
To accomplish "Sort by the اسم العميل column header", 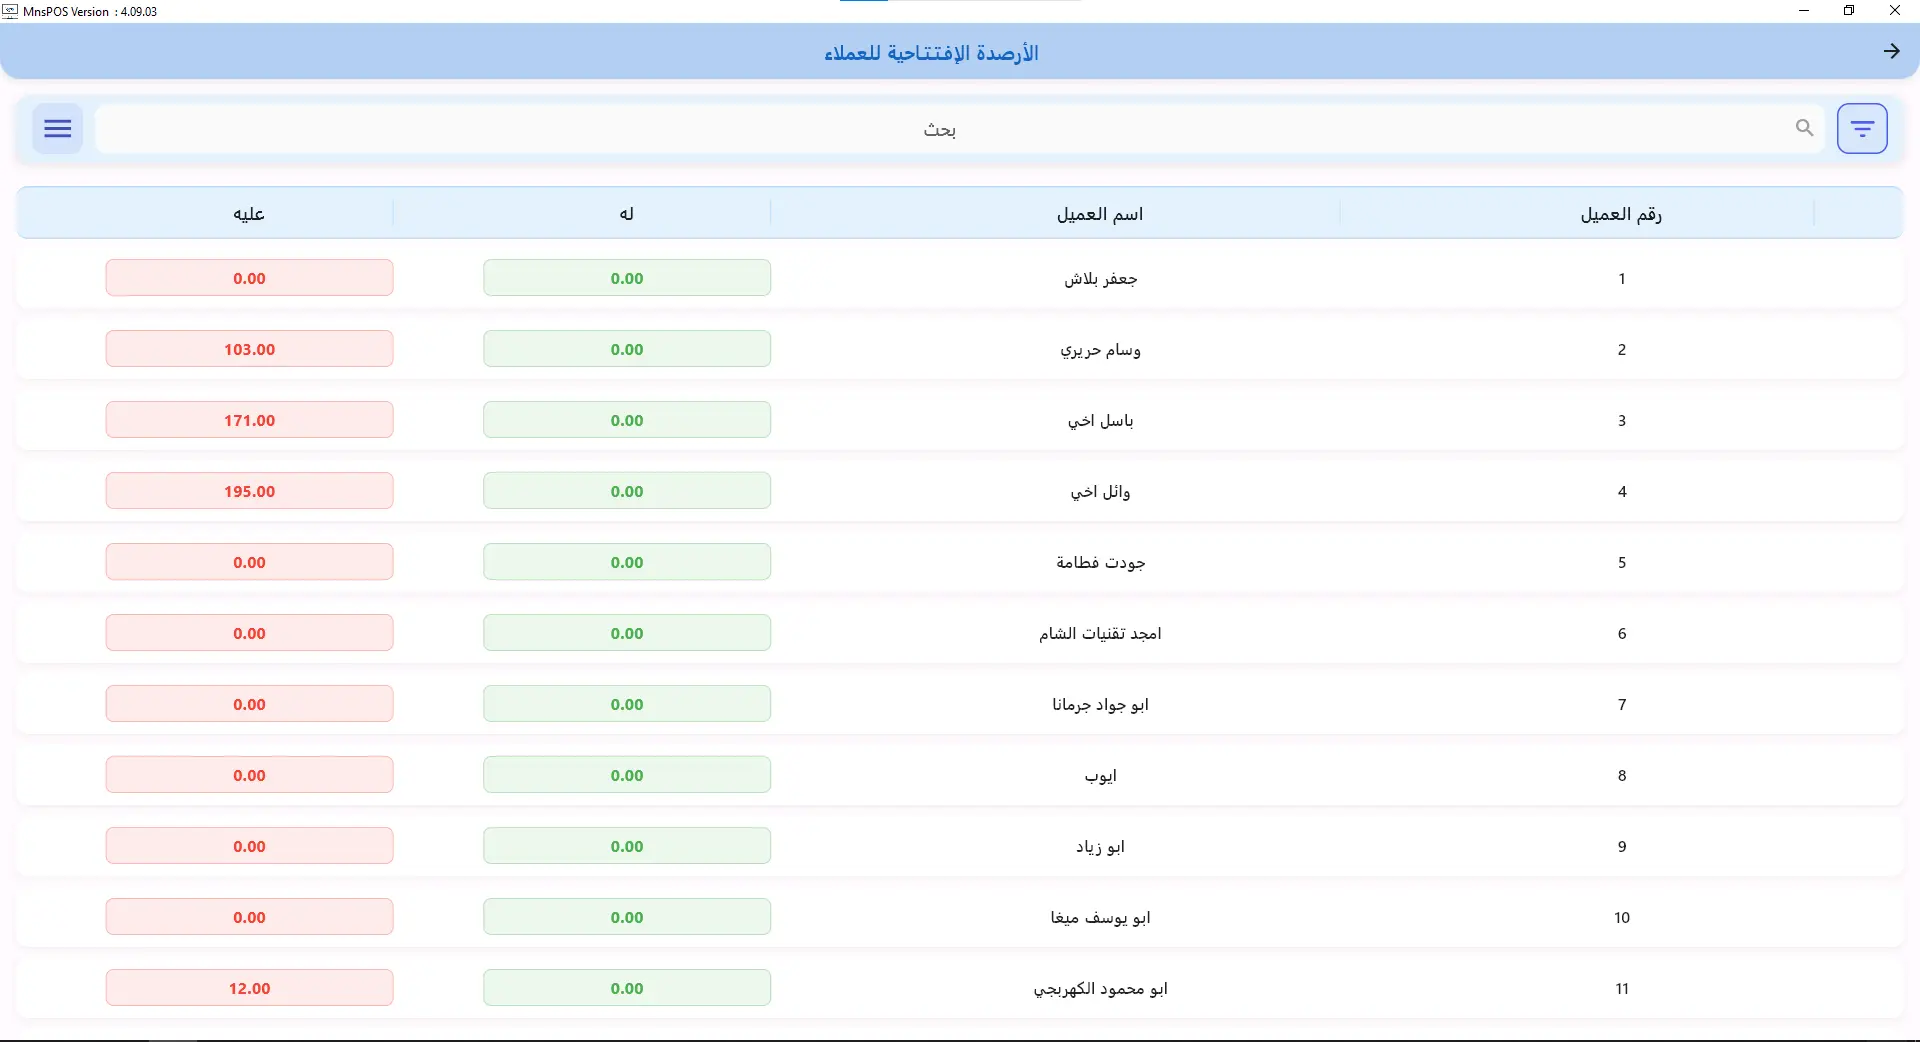I will pos(1100,213).
